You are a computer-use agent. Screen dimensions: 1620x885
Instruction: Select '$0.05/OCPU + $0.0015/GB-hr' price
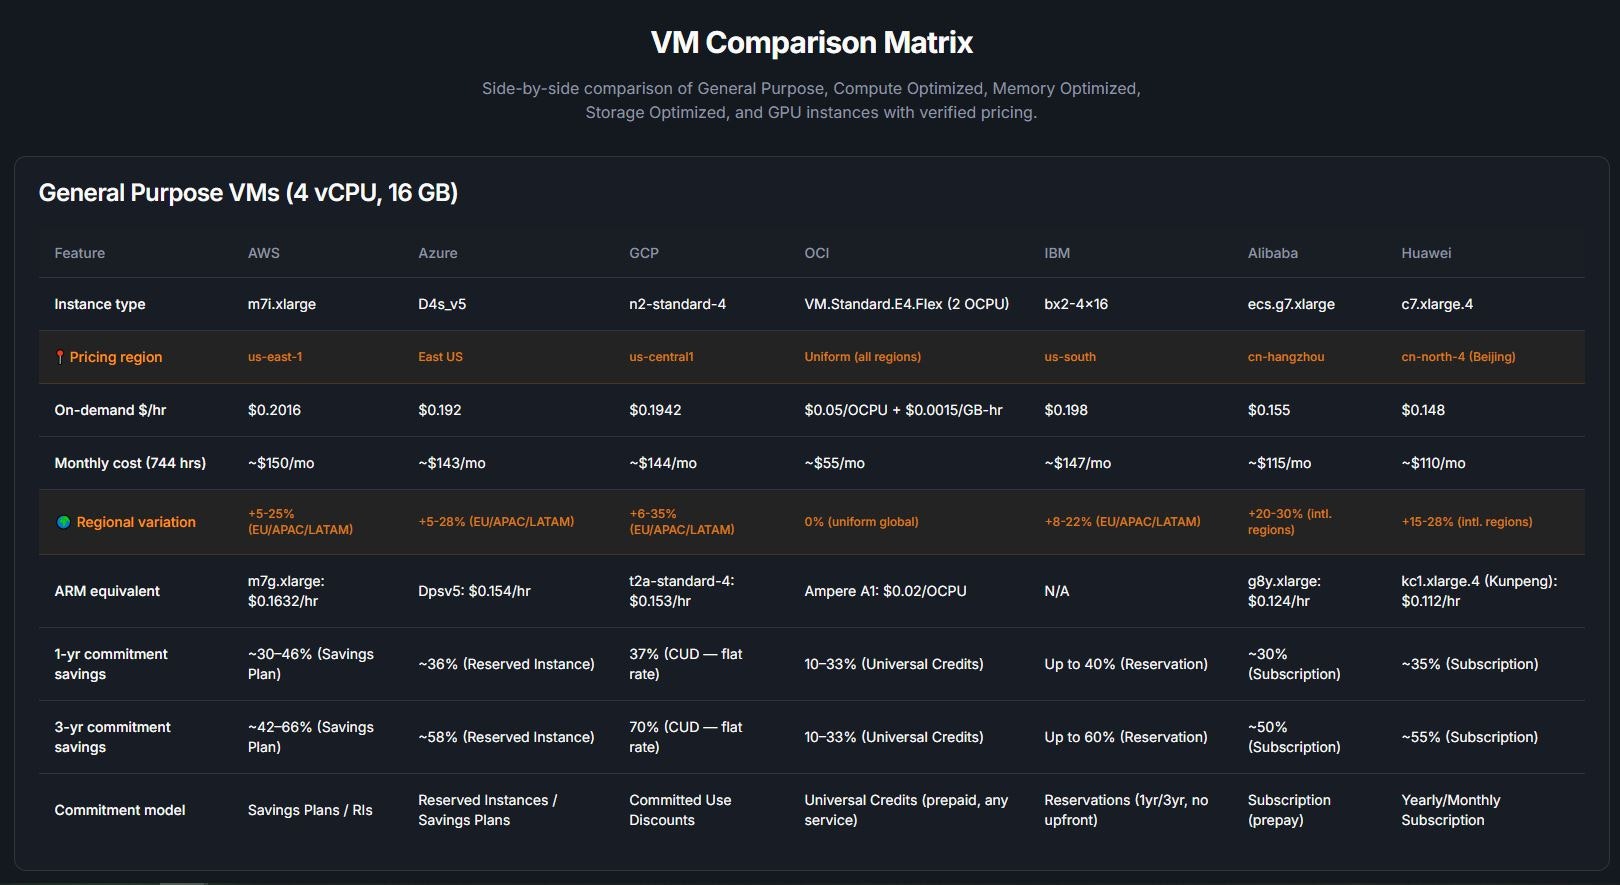[x=903, y=410]
